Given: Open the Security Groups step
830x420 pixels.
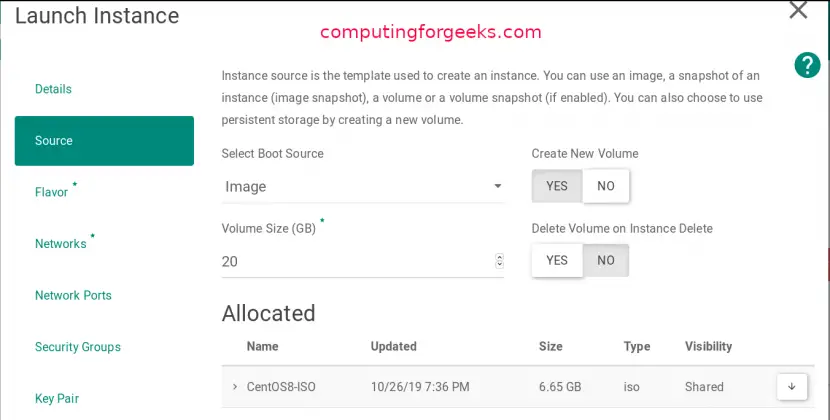Looking at the screenshot, I should click(78, 347).
